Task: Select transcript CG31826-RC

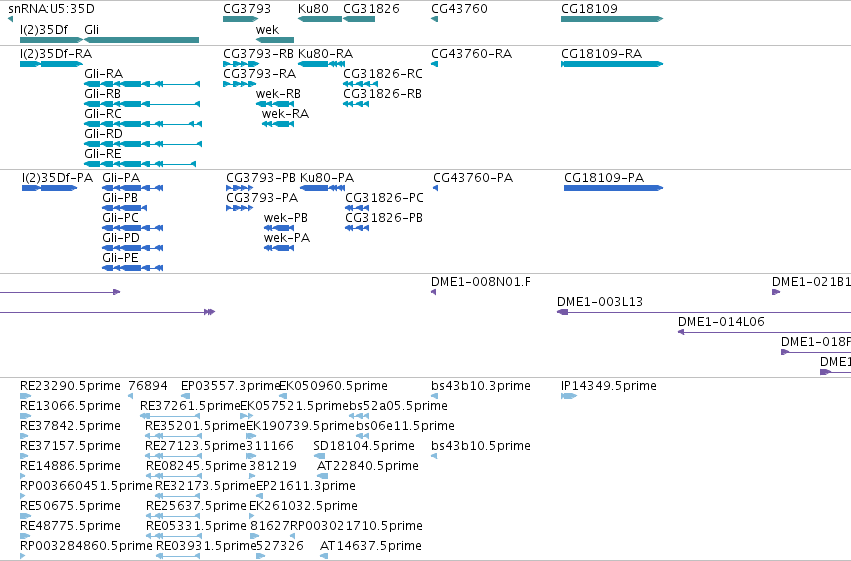Action: click(360, 84)
